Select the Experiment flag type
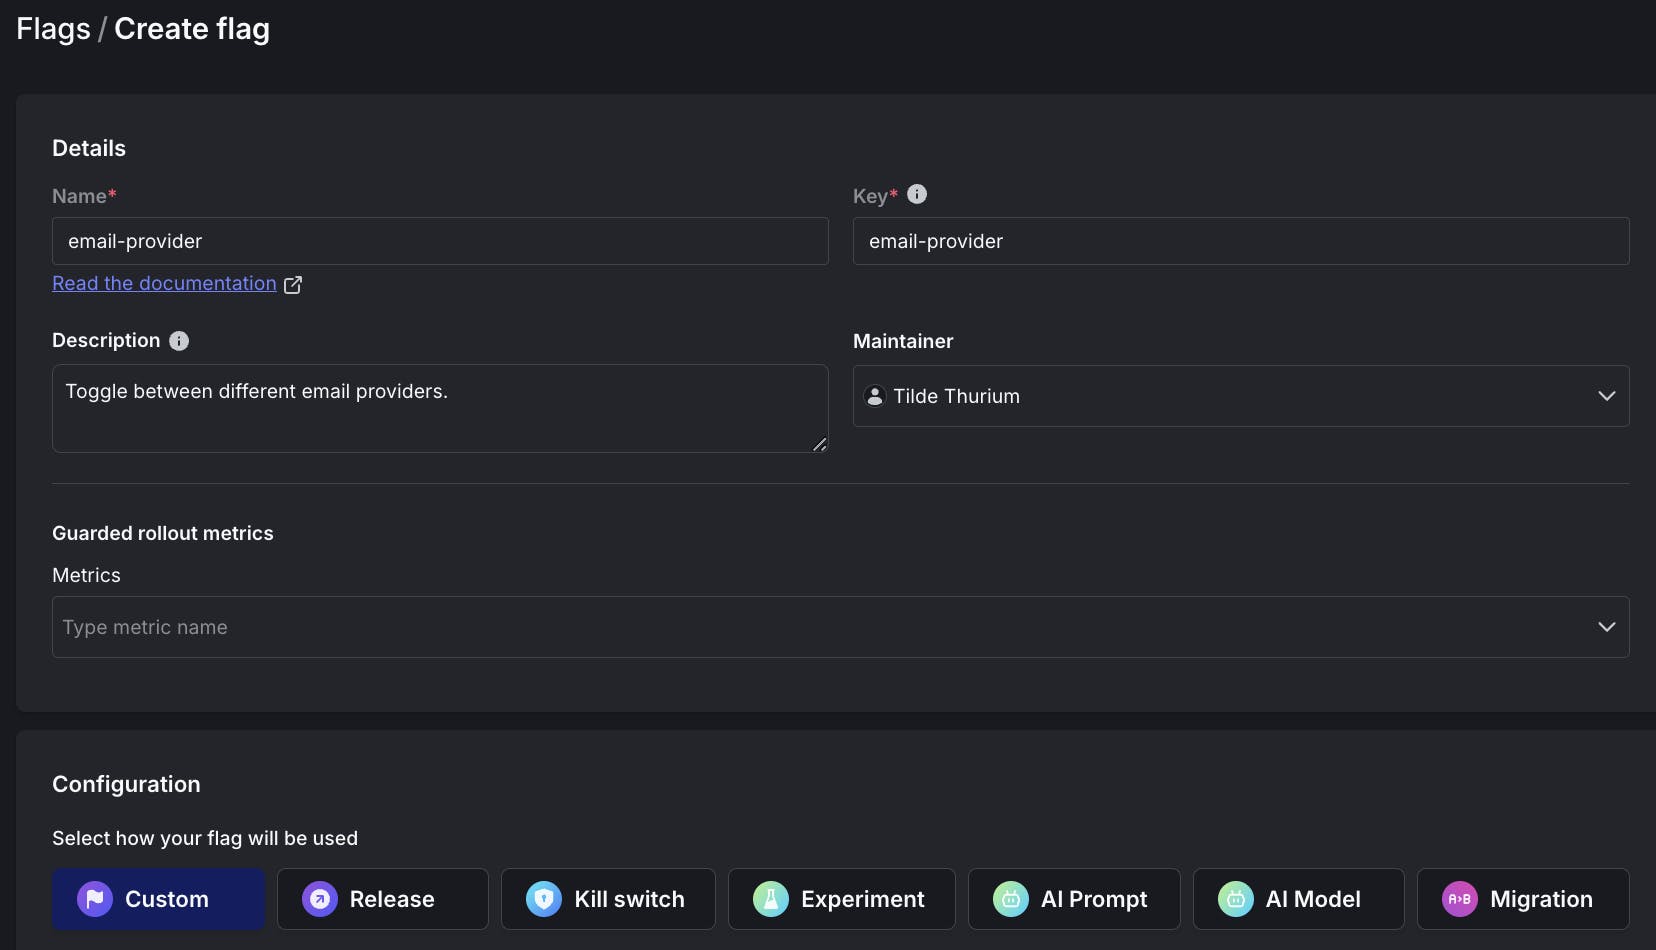The image size is (1656, 950). [842, 899]
